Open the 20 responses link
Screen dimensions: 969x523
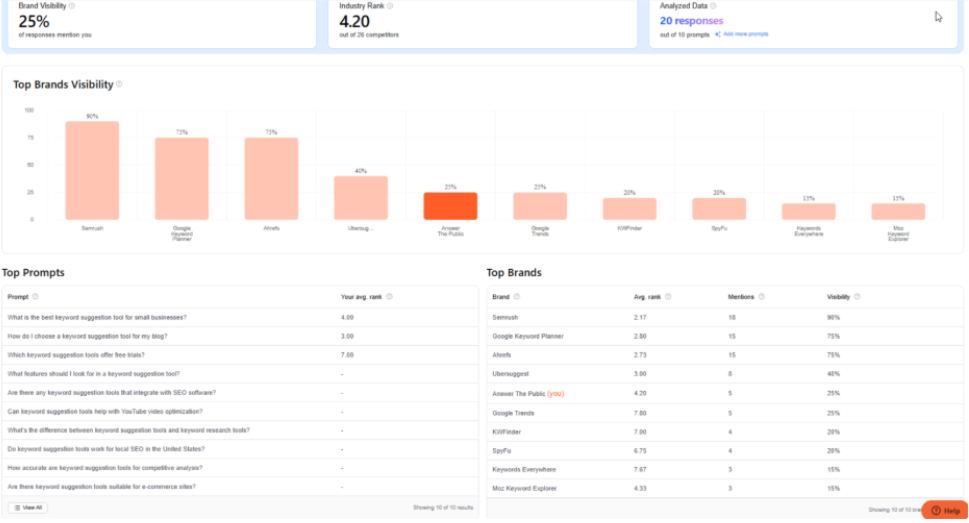click(691, 21)
